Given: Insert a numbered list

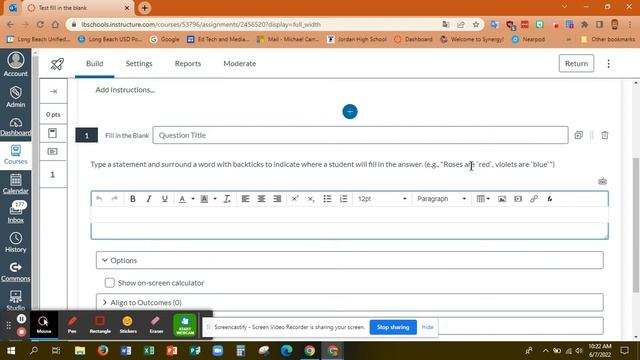Looking at the screenshot, I should pos(343,199).
